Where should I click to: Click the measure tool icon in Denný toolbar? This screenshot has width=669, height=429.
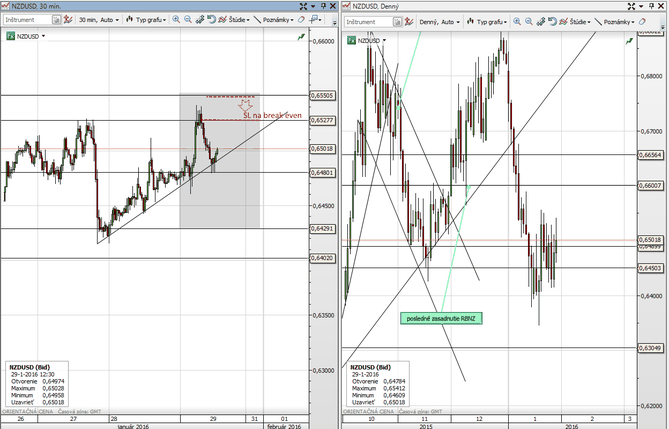(x=541, y=22)
